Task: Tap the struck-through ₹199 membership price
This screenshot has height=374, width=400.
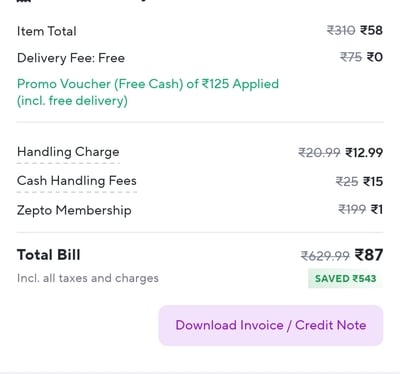Action: pyautogui.click(x=352, y=210)
